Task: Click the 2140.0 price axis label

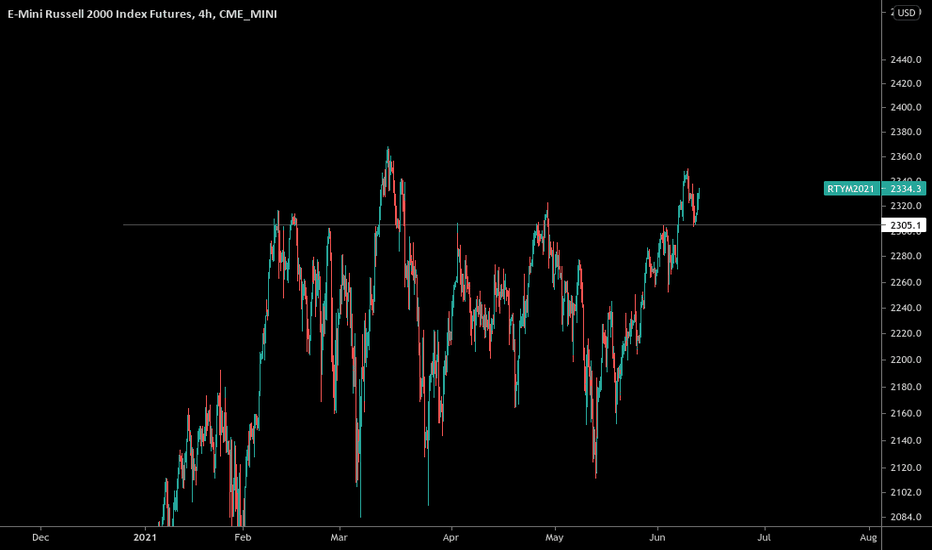Action: tap(905, 441)
